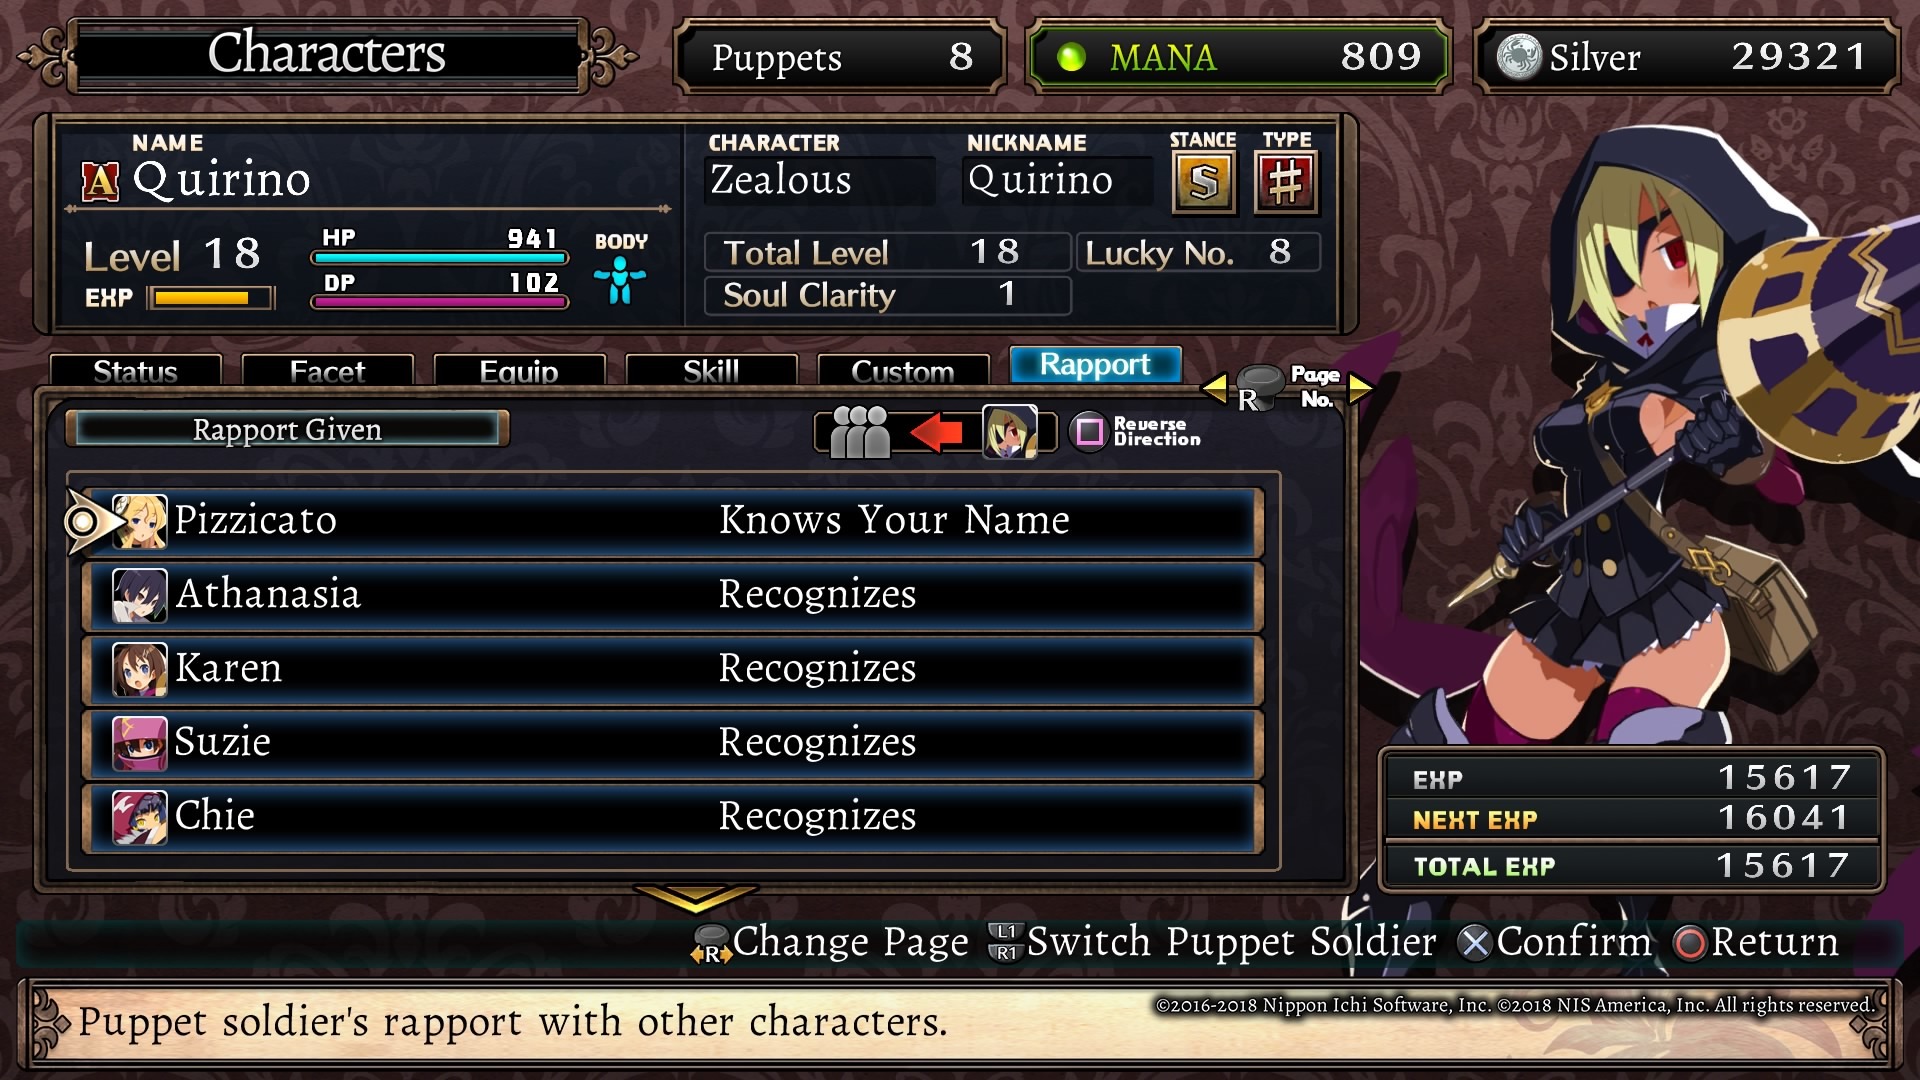Click the blue Body figure icon
This screenshot has height=1080, width=1920.
620,280
